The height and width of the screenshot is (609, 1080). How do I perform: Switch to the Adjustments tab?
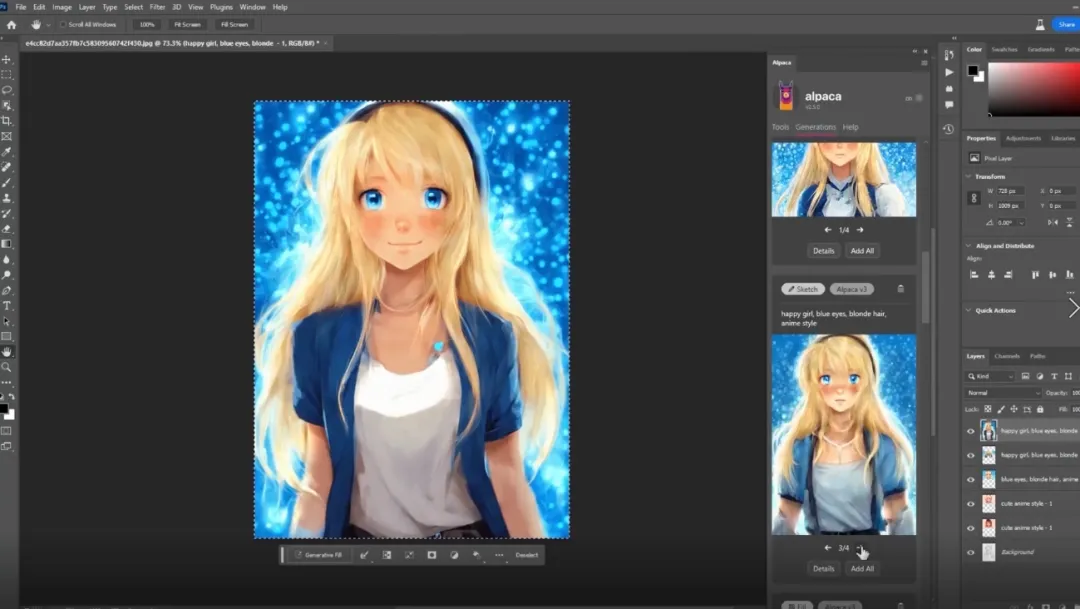pyautogui.click(x=1023, y=138)
